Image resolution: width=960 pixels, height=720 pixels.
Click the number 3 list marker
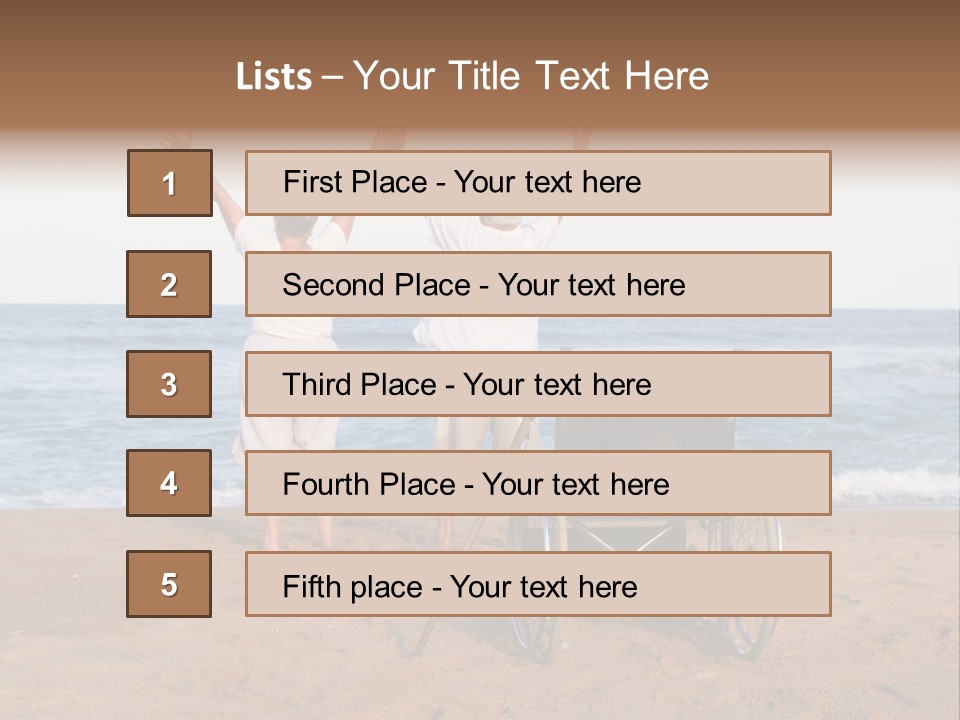169,384
